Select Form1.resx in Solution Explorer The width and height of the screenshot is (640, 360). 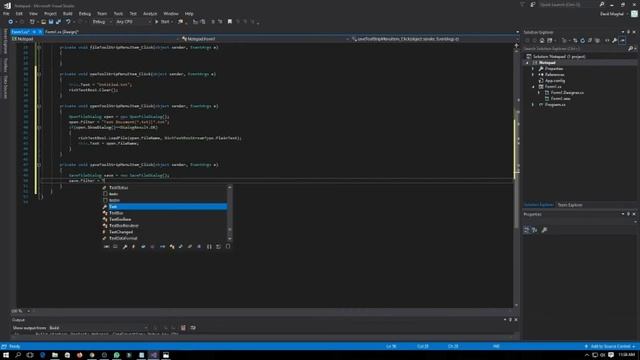point(560,99)
